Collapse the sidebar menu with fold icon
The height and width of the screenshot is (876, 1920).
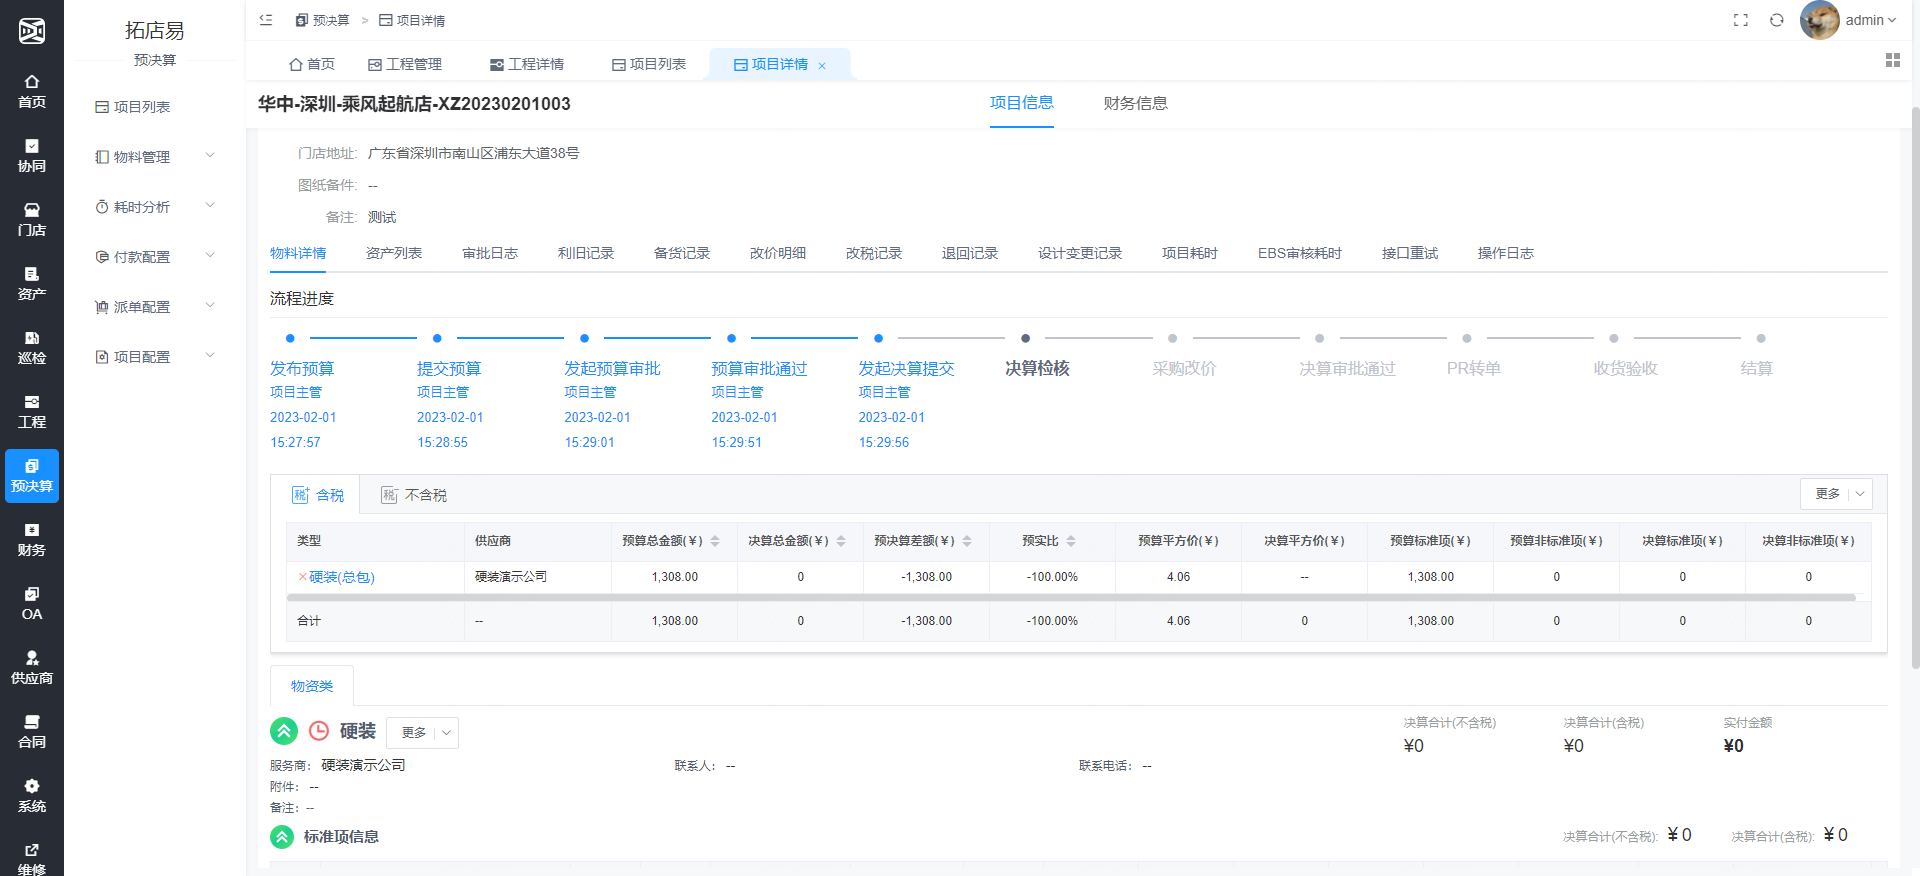click(266, 20)
